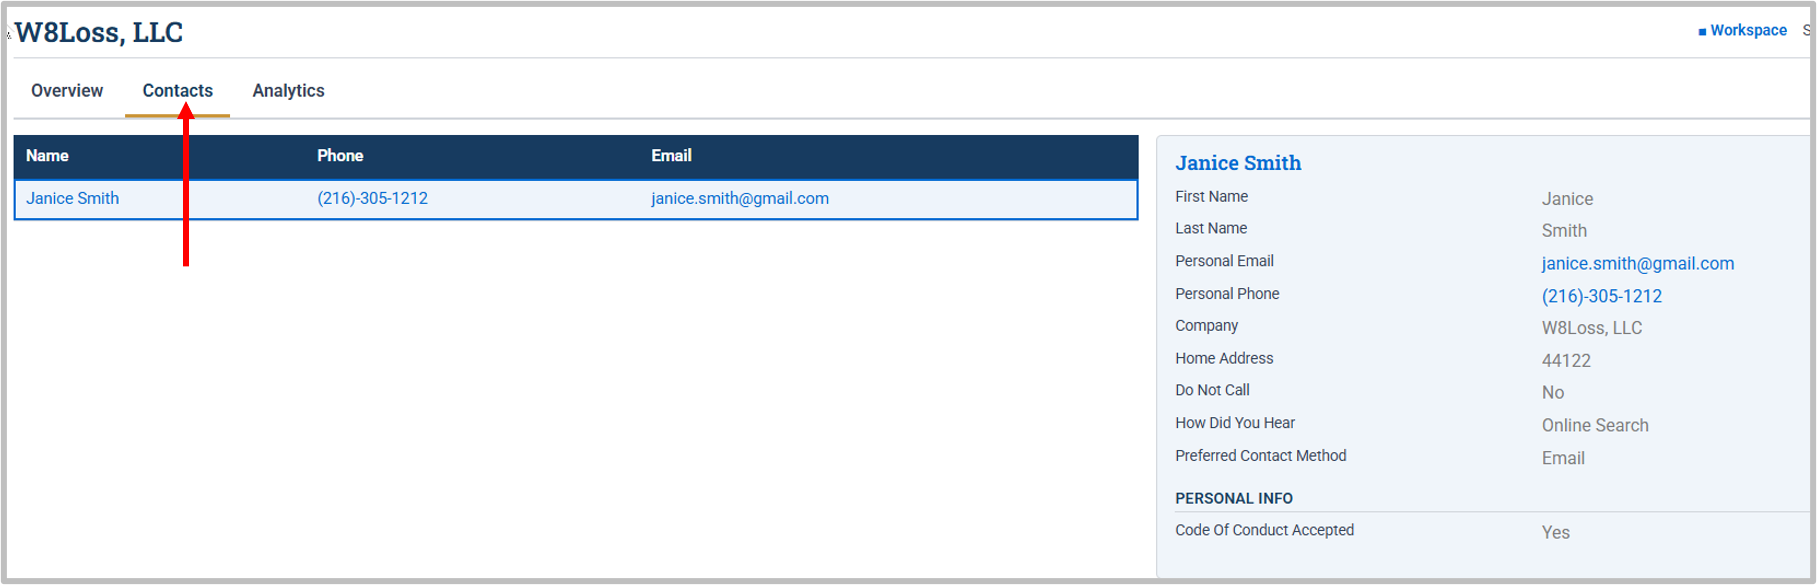Image resolution: width=1817 pixels, height=585 pixels.
Task: Sort by the Name column header
Action: click(x=47, y=156)
